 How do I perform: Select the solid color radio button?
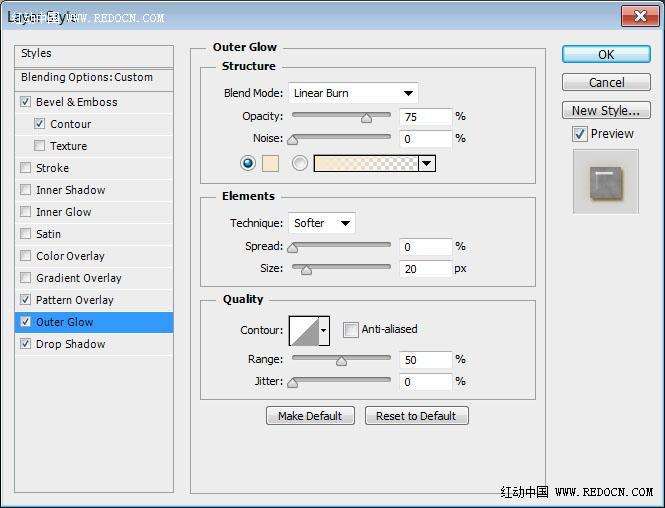pyautogui.click(x=247, y=163)
